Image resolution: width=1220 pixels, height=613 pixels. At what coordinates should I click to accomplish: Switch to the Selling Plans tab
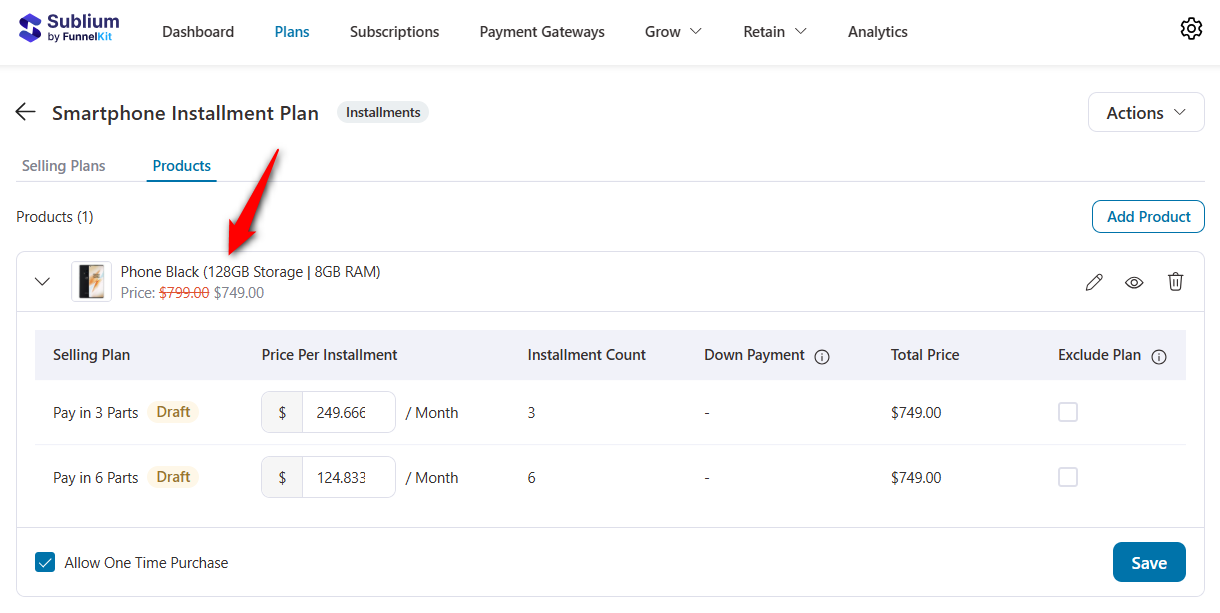click(x=62, y=165)
